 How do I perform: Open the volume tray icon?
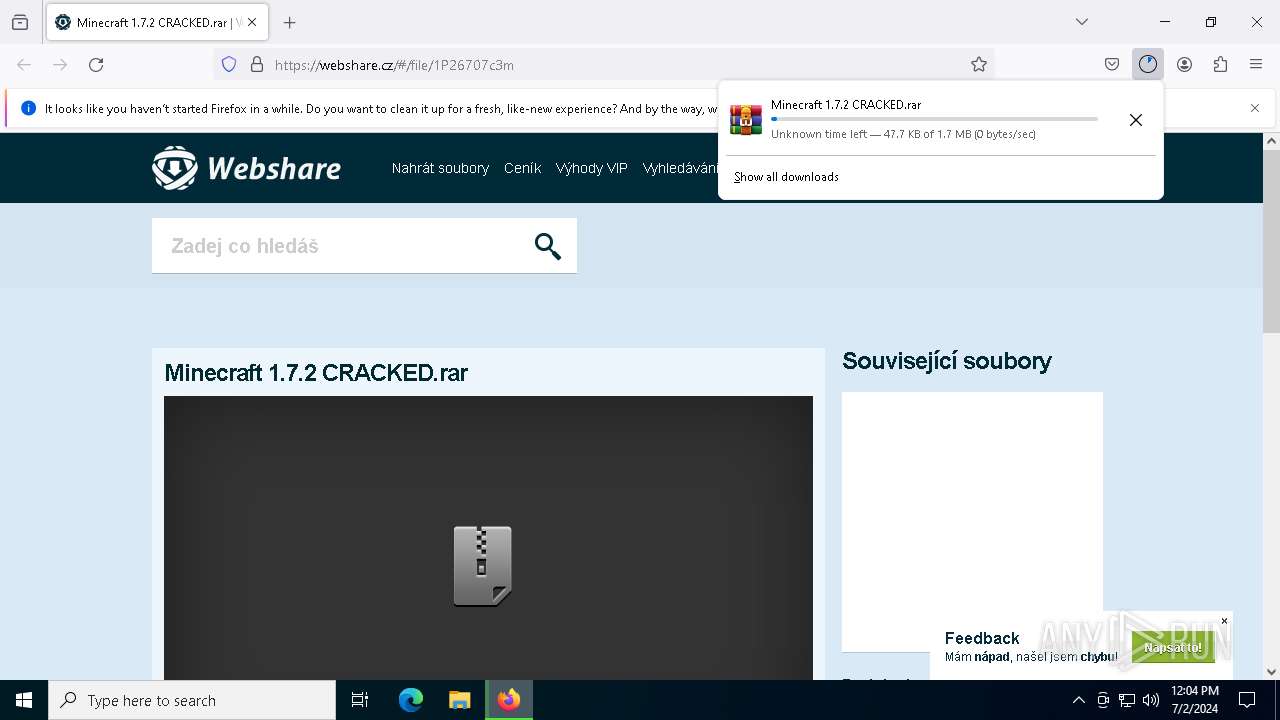[1151, 700]
